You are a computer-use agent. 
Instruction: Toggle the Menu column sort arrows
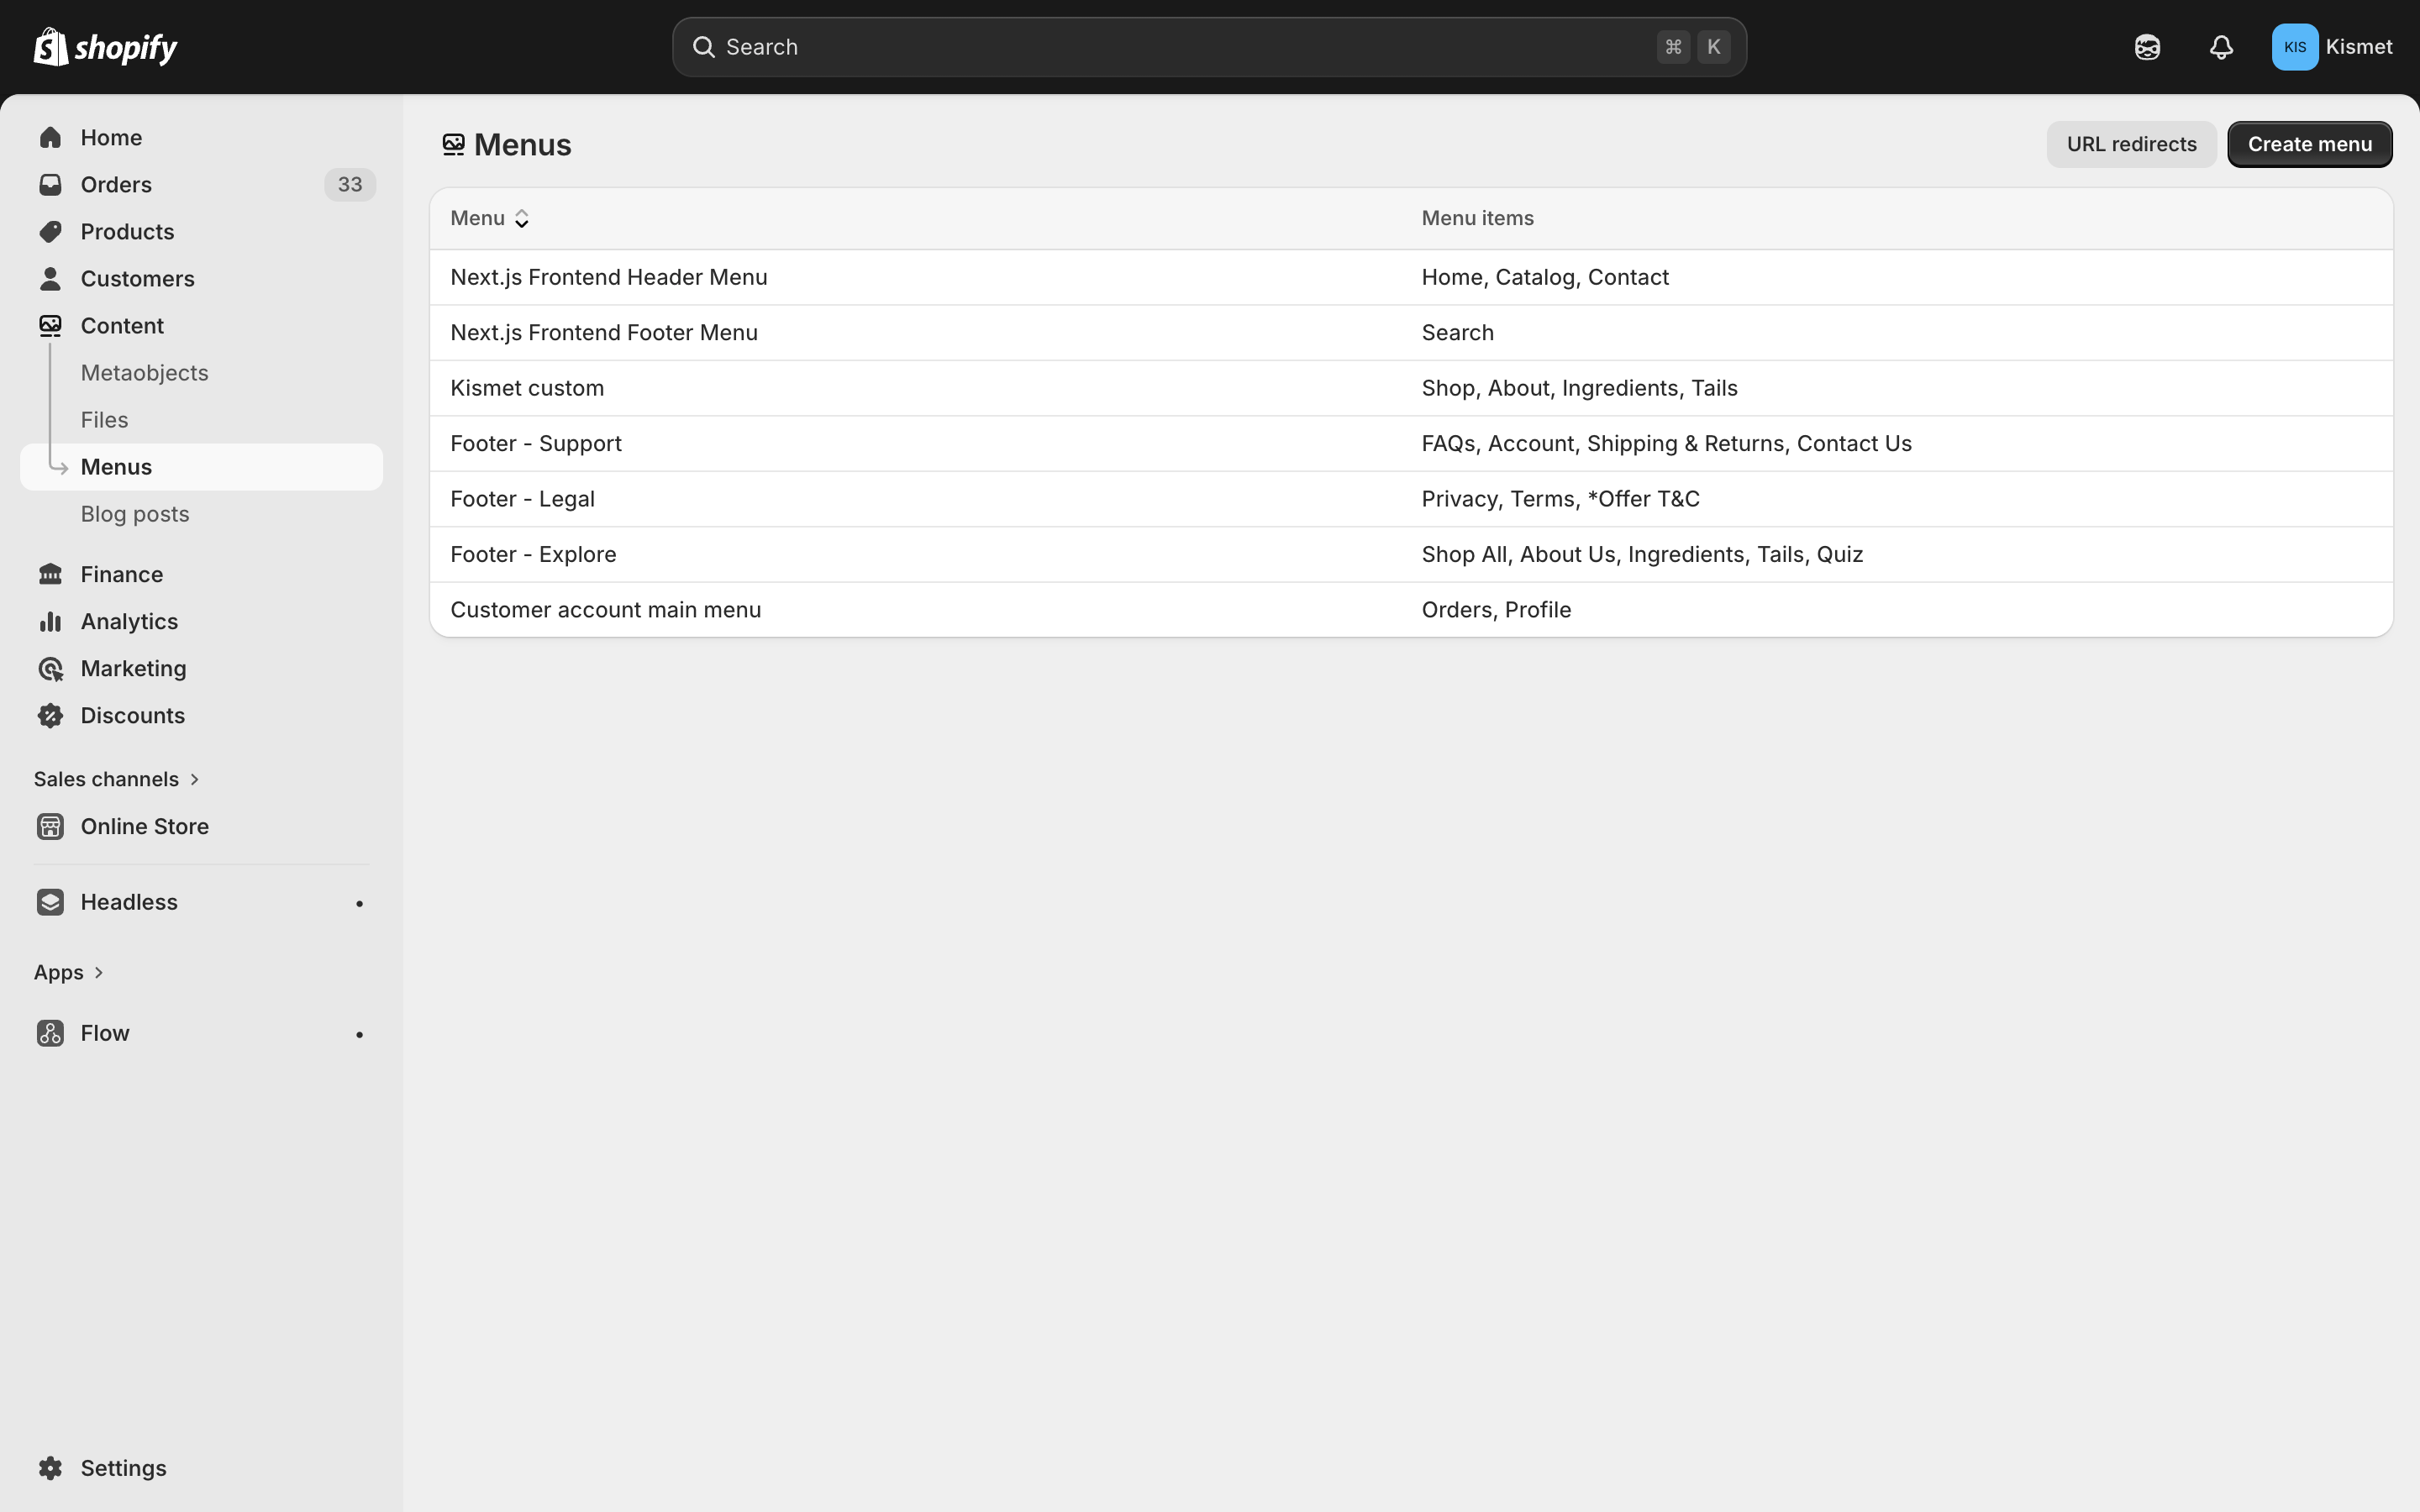[522, 217]
